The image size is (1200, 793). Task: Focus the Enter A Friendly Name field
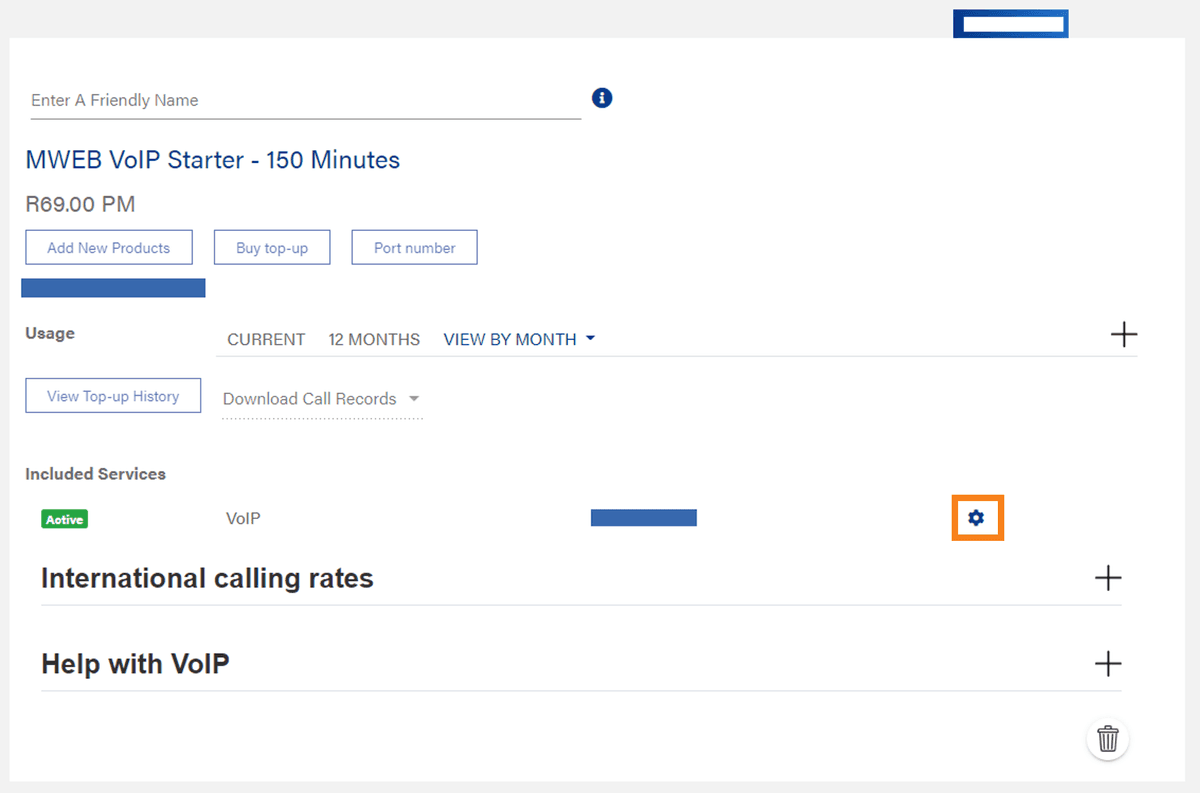tap(306, 100)
